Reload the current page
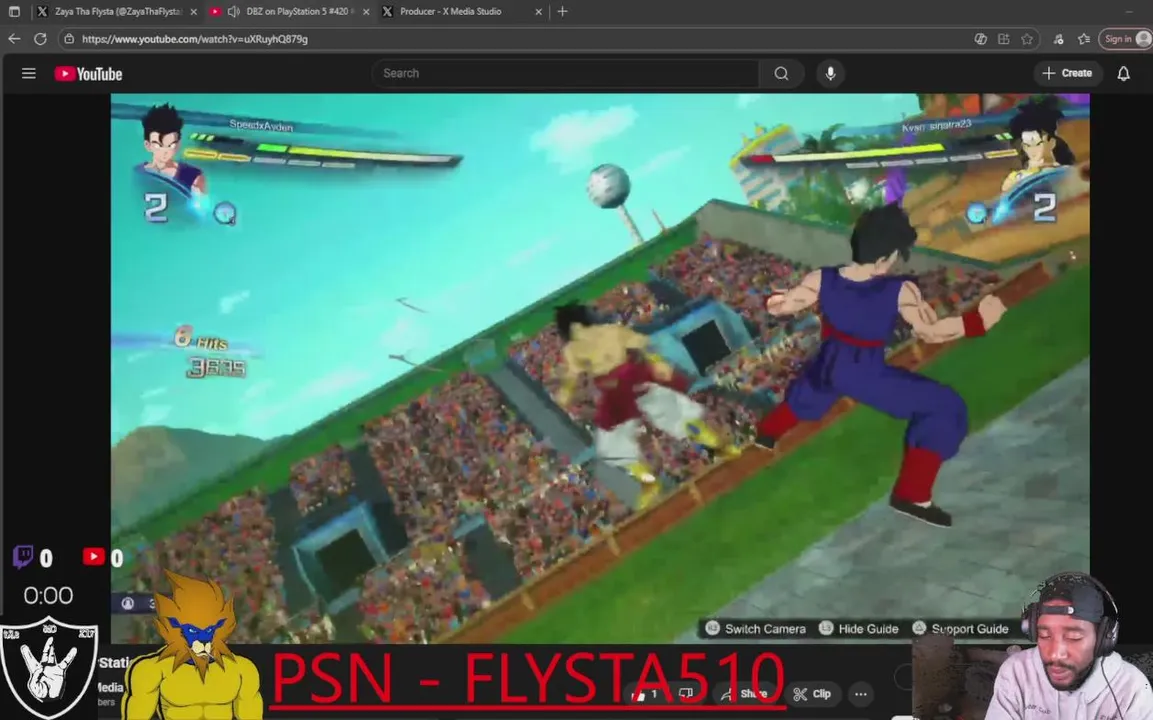The height and width of the screenshot is (720, 1153). [x=40, y=39]
